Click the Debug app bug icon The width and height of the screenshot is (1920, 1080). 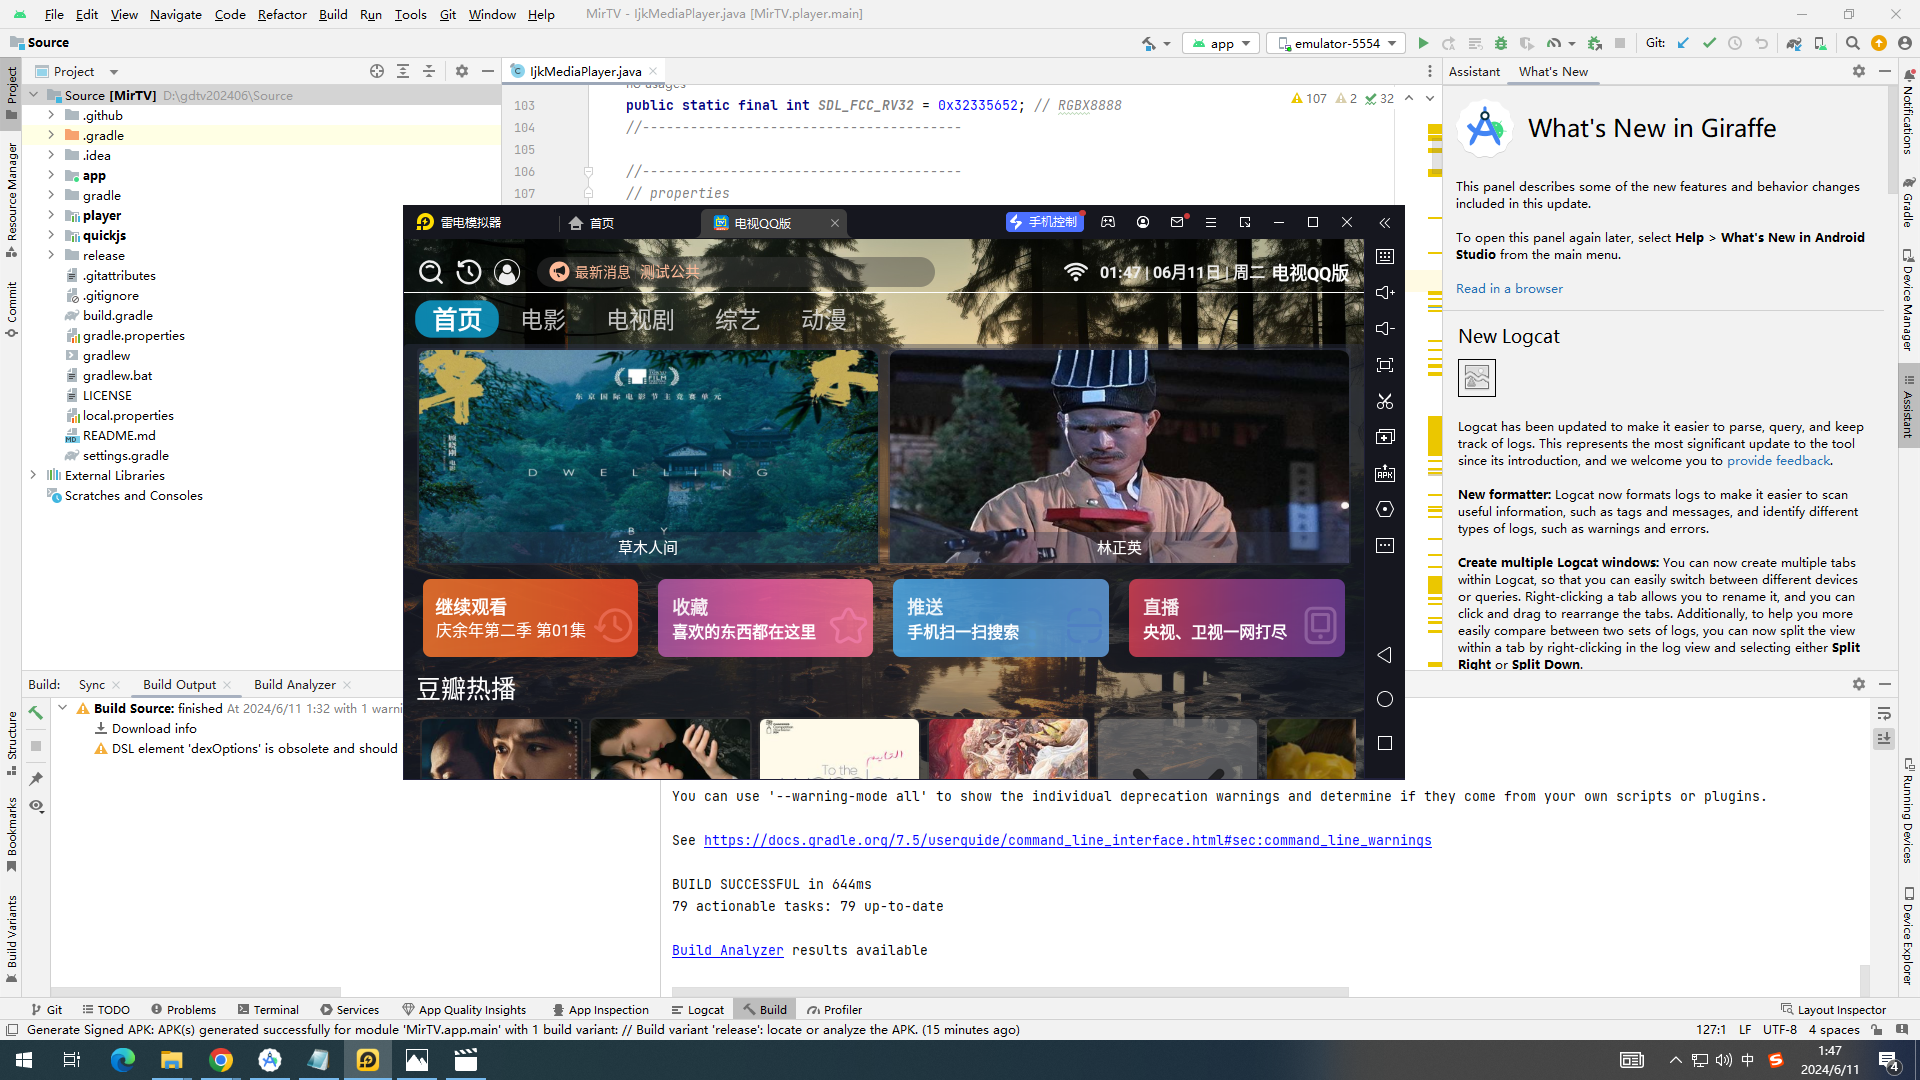pos(1500,43)
